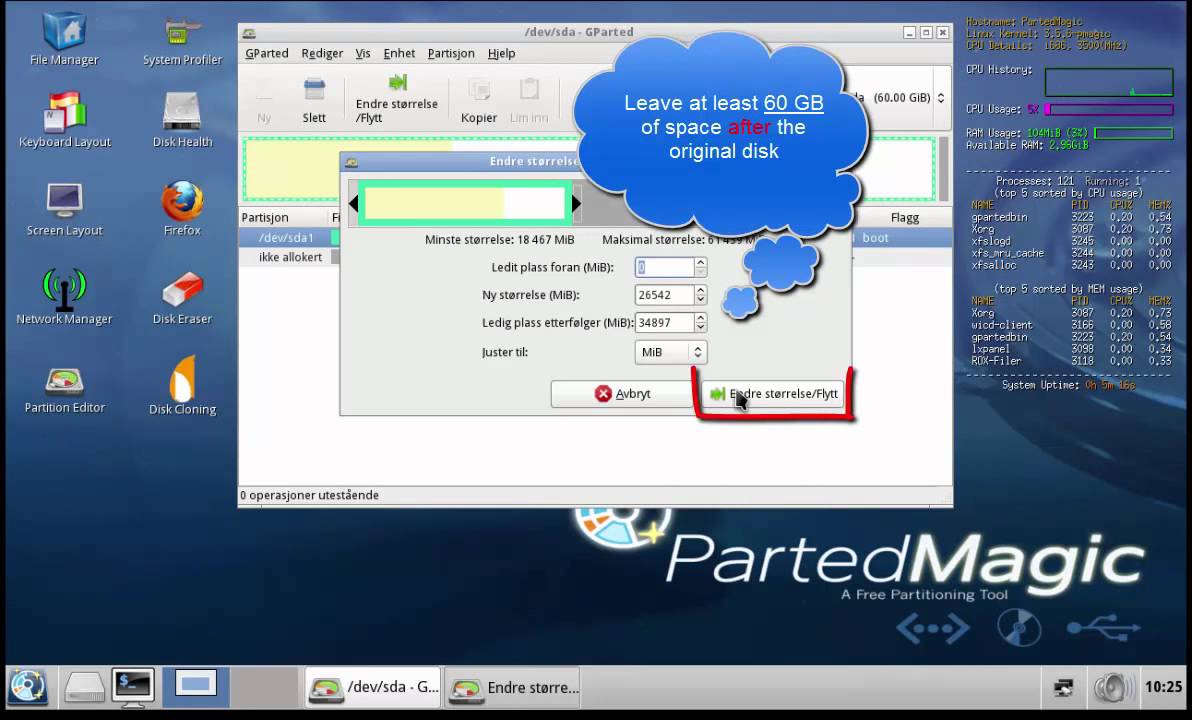Click the Endre størrelse/Flytt toolbar icon
1192x720 pixels.
[x=397, y=99]
